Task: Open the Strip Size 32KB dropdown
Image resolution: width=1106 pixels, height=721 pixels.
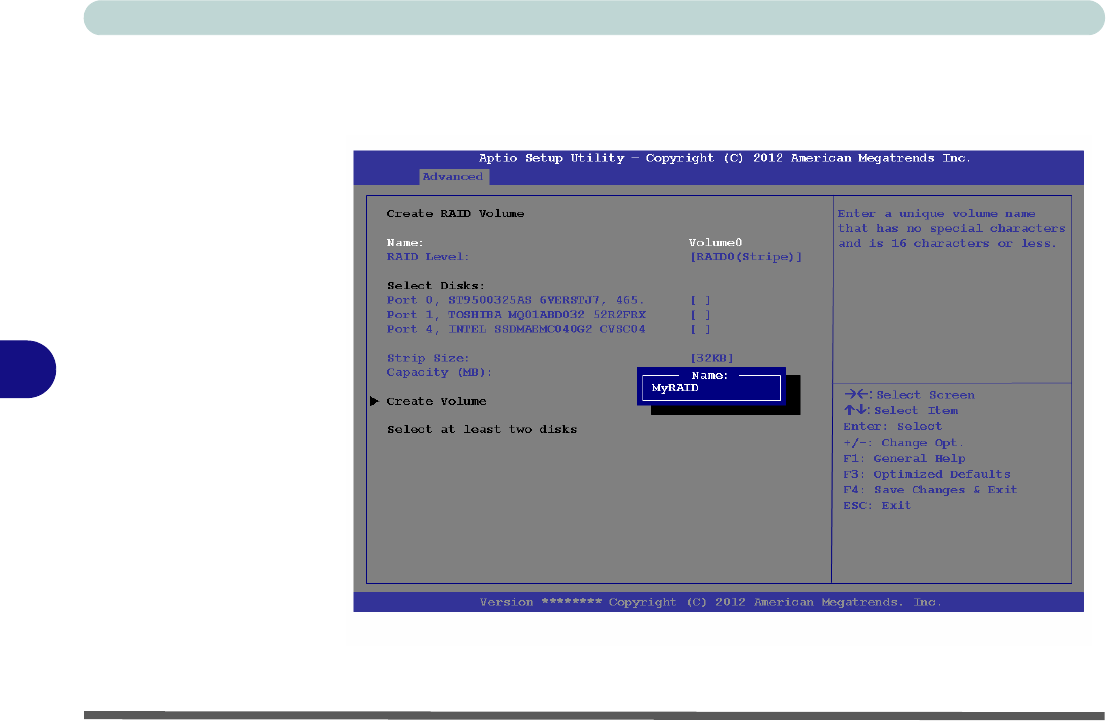Action: click(712, 358)
